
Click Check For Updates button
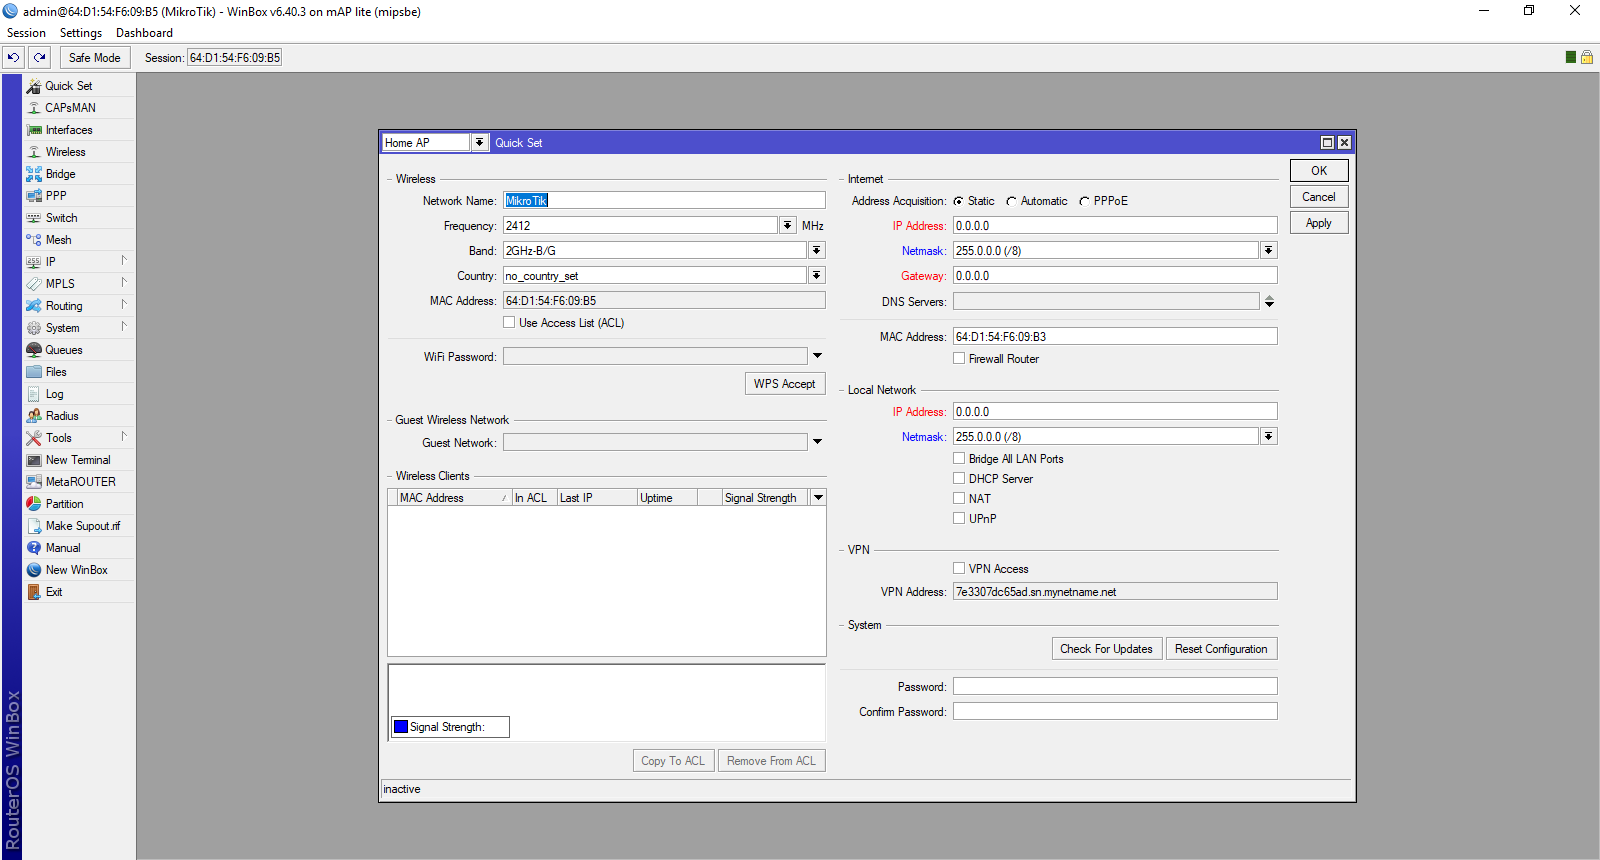pos(1107,649)
